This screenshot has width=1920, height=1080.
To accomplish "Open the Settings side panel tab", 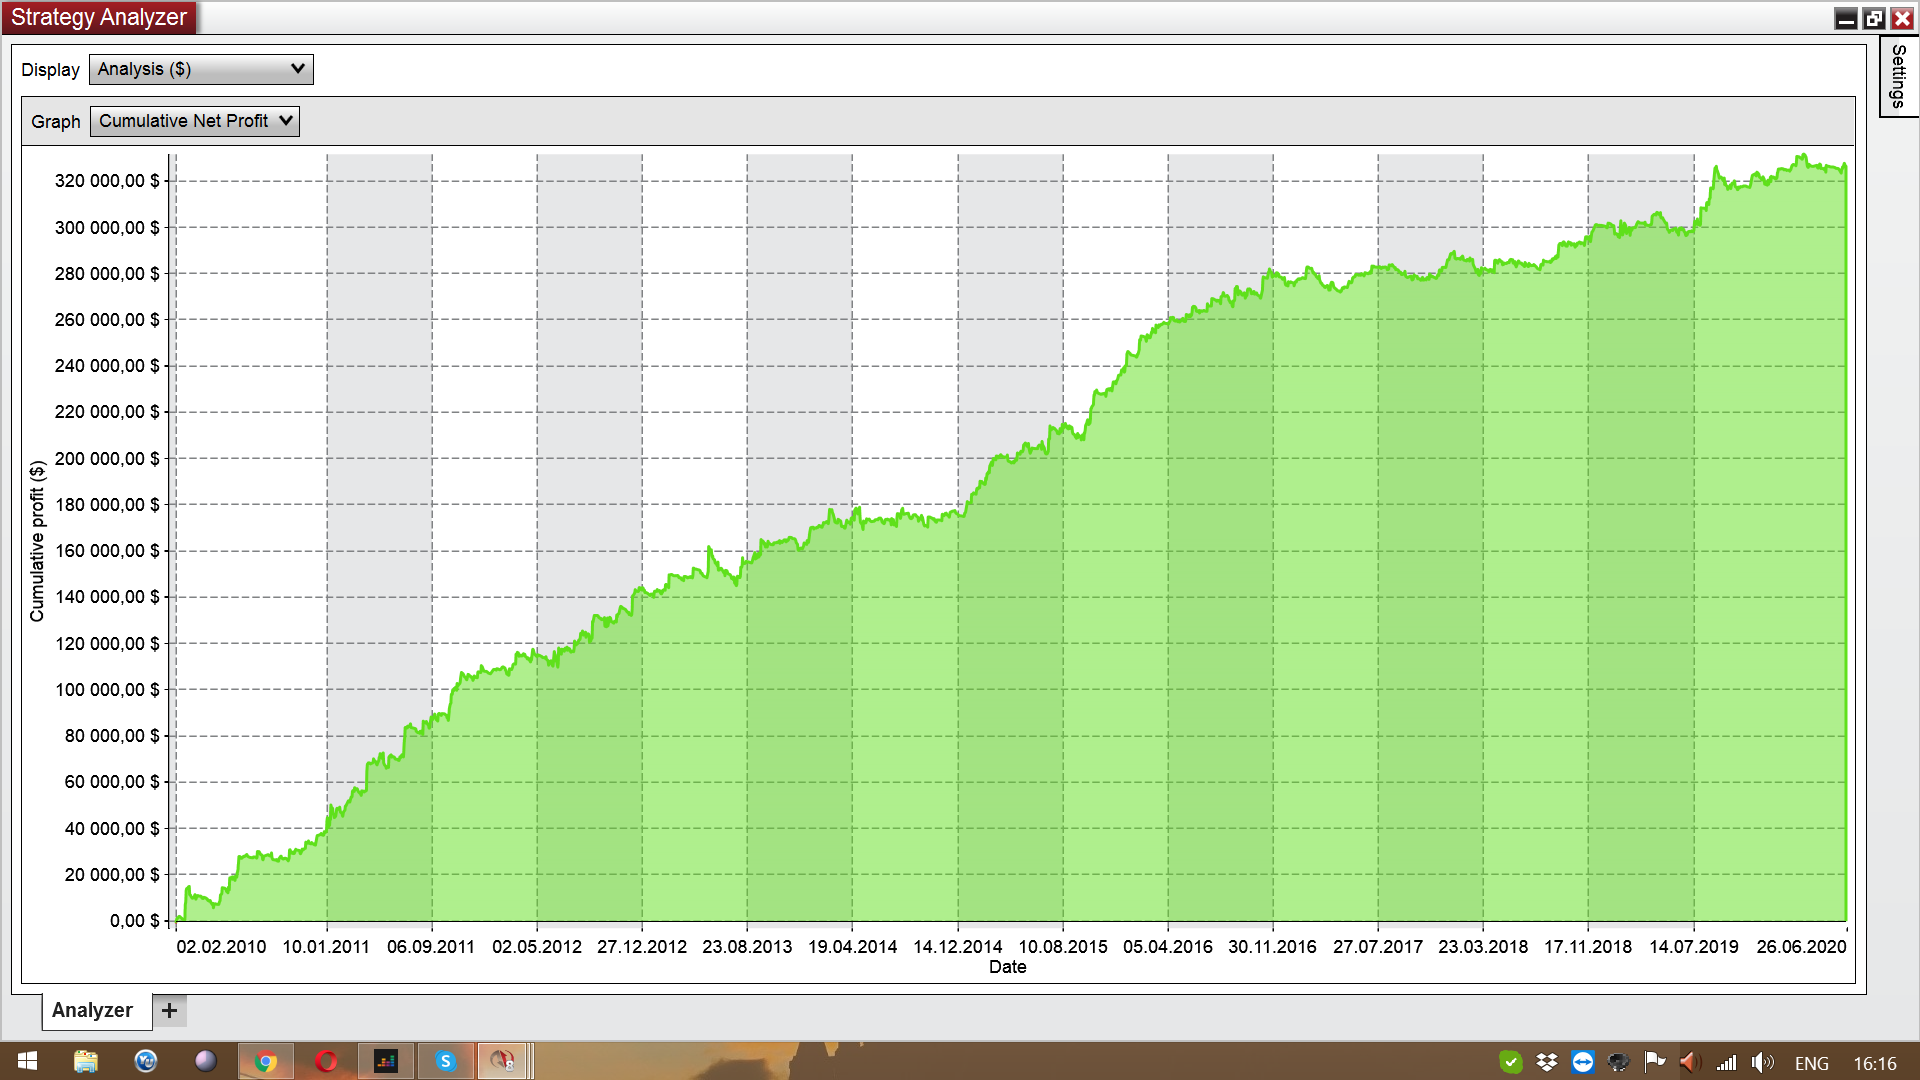I will (x=1897, y=77).
